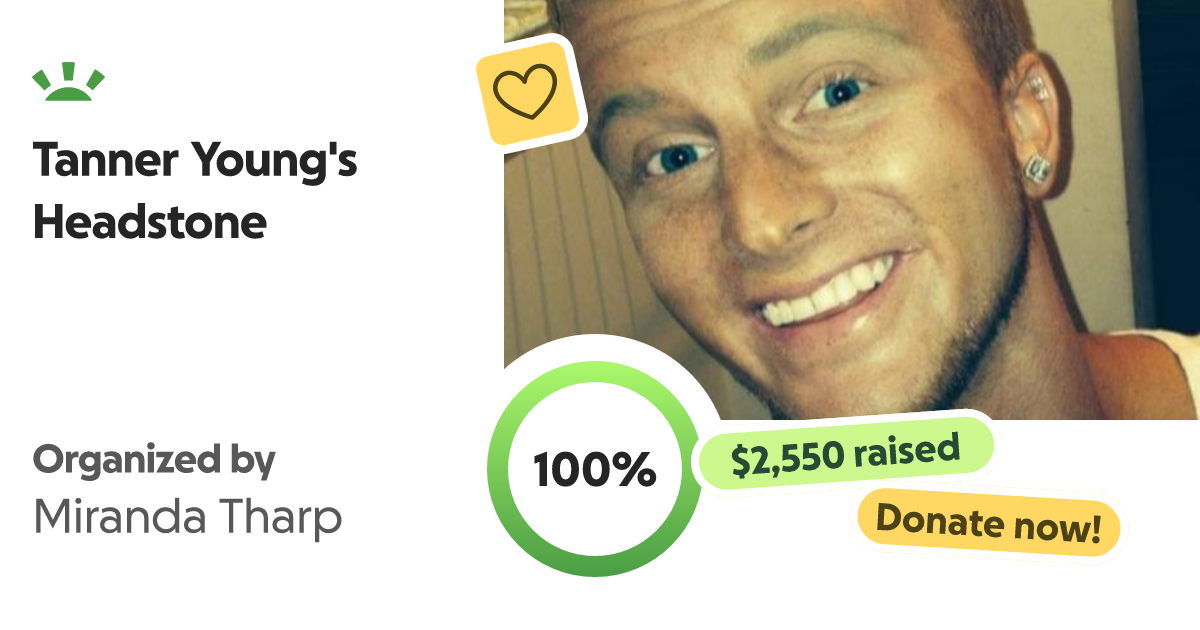
Task: Open the Tanner Young's Headstone campaign title
Action: pos(195,191)
